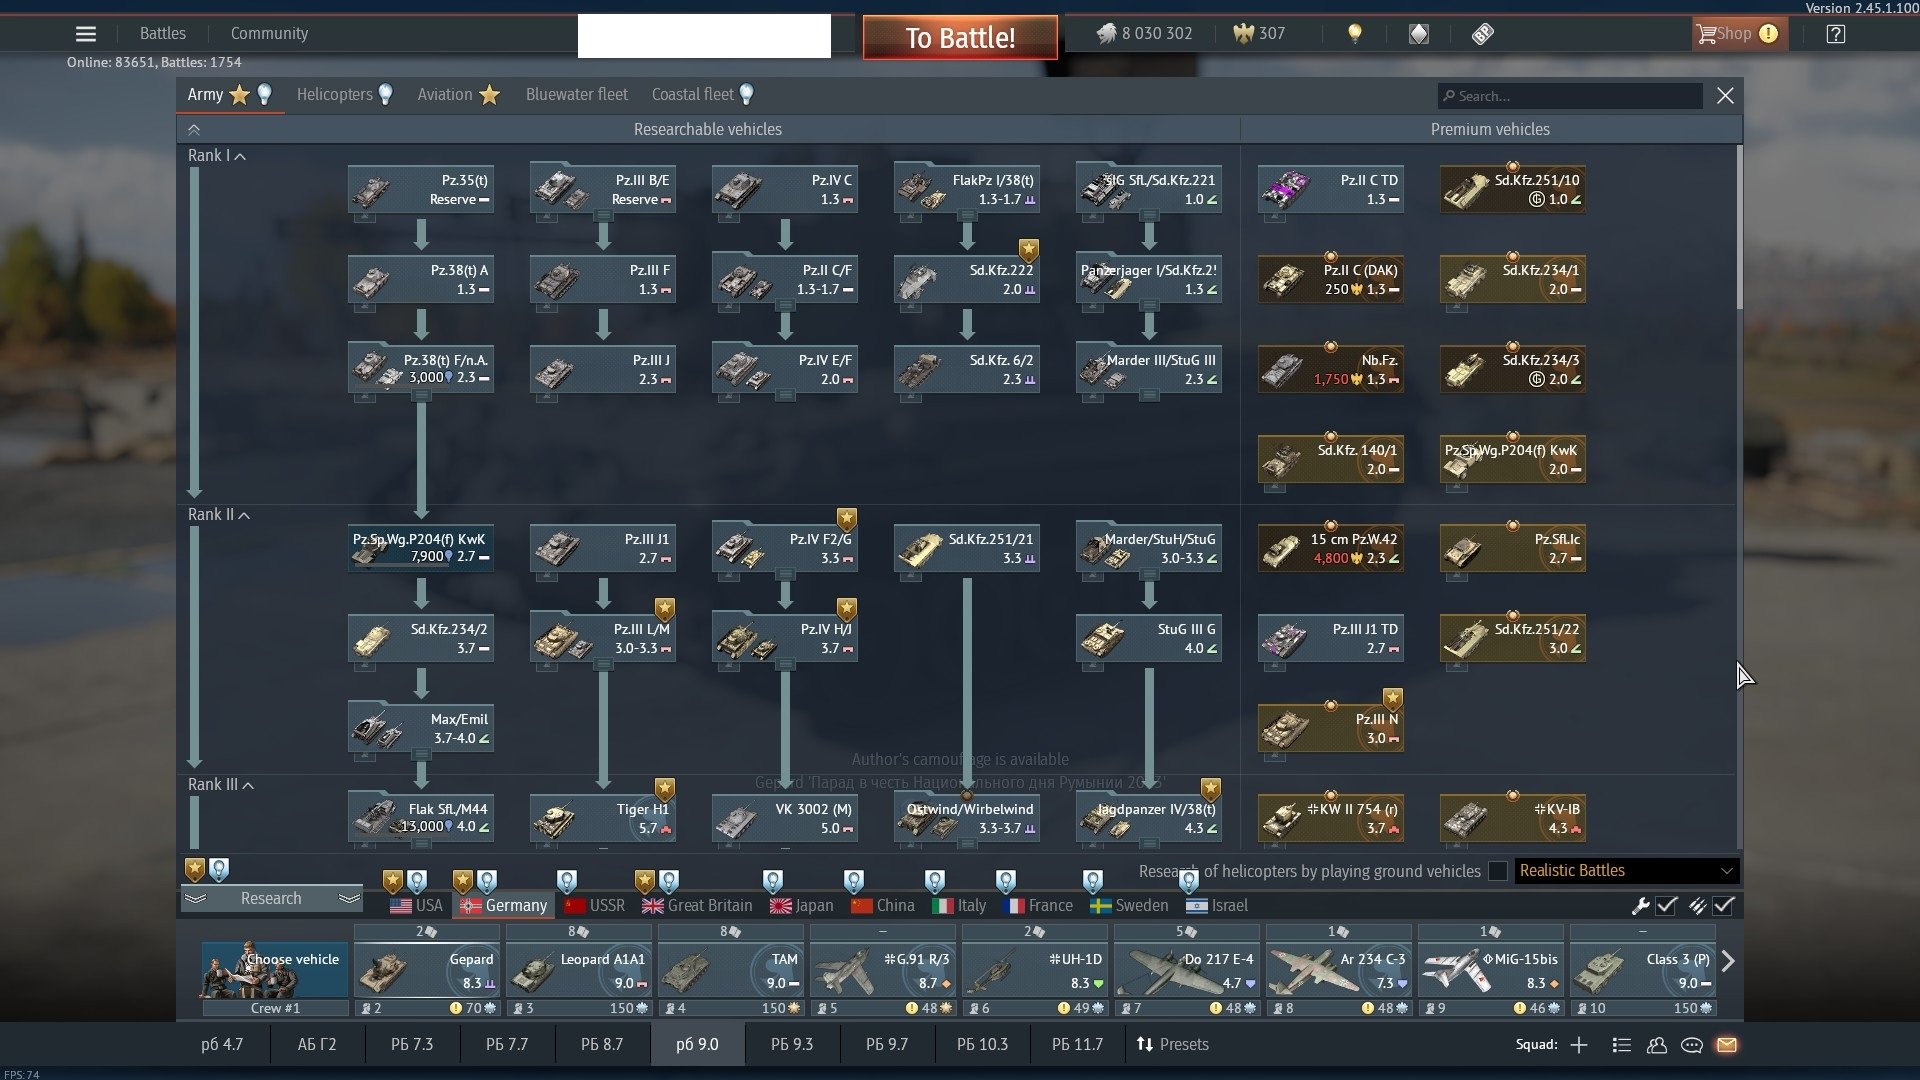Open the Presets button
Screen dimensions: 1920x1080
(x=1173, y=1045)
